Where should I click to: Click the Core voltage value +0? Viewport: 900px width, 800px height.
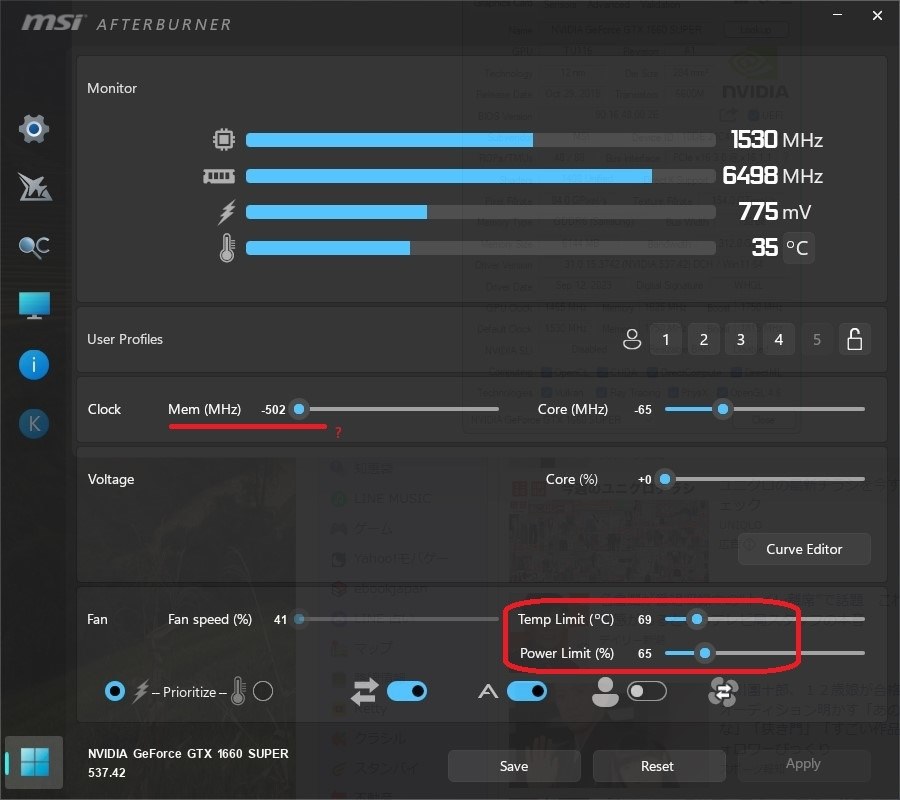[x=645, y=479]
